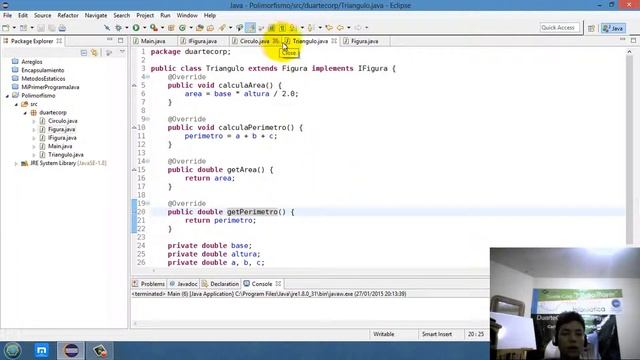Click the Next Annotation icon
This screenshot has height=360, width=640.
coord(293,28)
